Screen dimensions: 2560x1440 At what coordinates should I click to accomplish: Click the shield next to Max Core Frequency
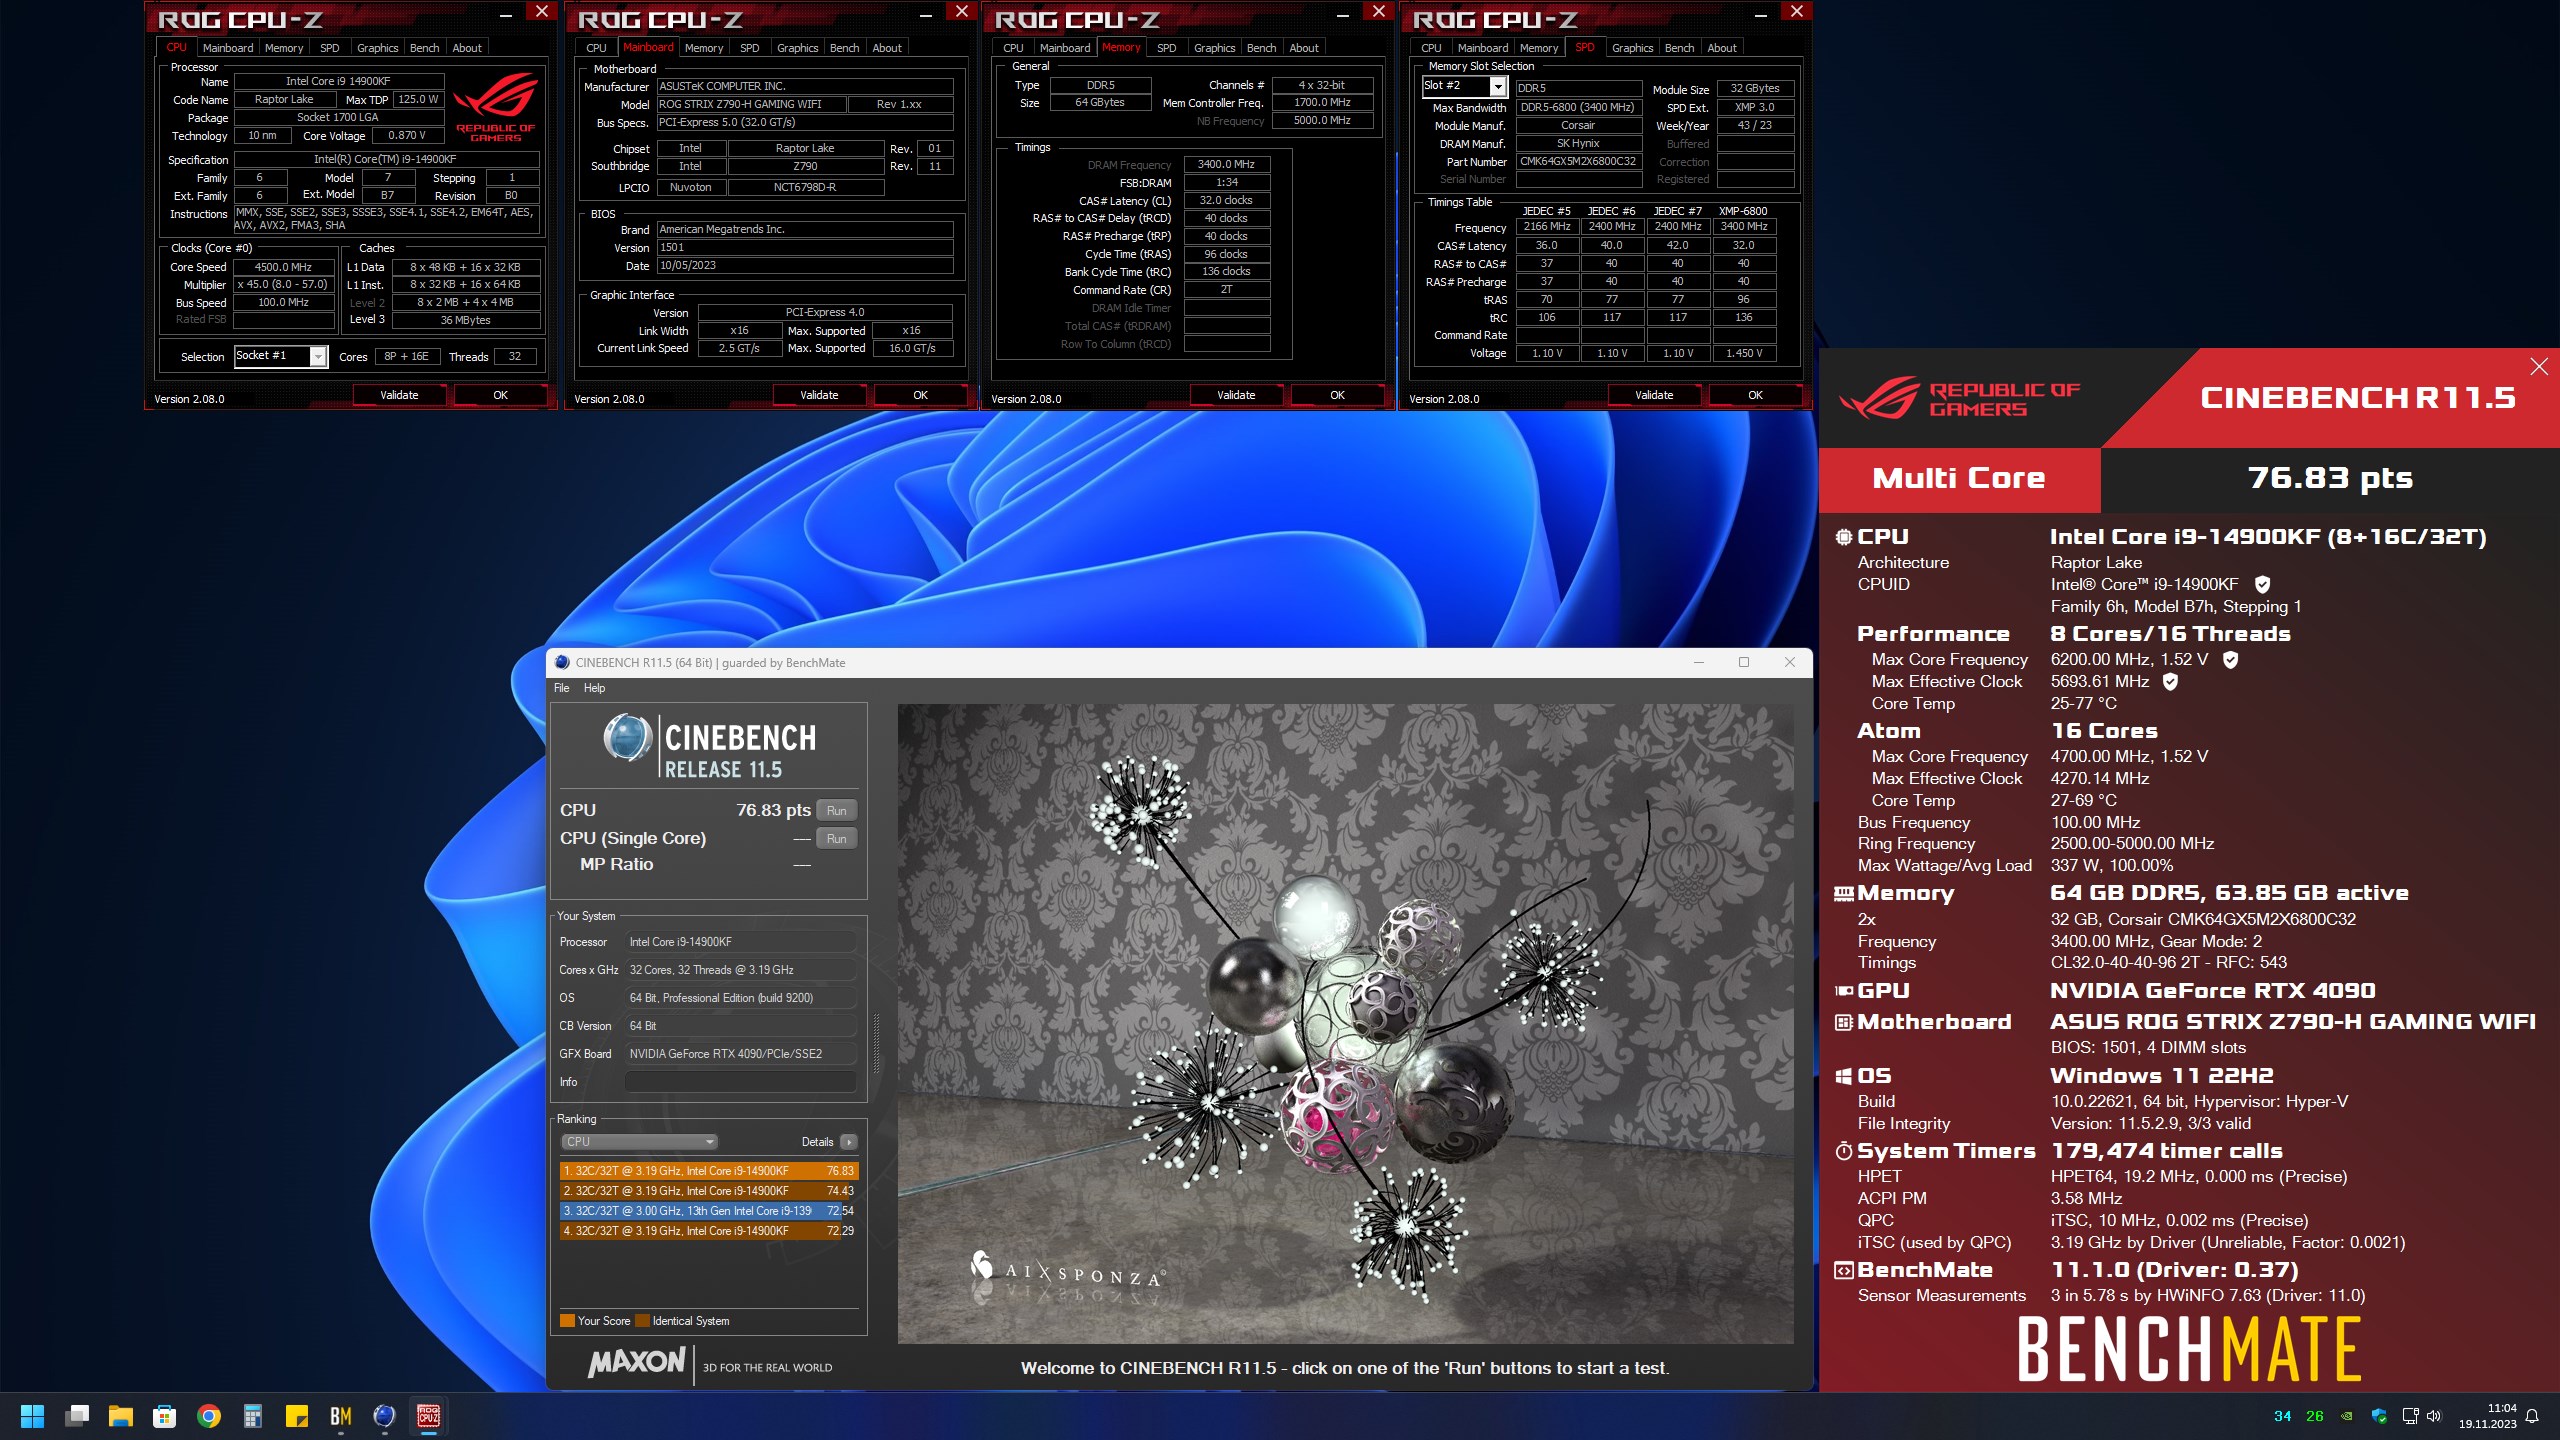tap(2230, 659)
